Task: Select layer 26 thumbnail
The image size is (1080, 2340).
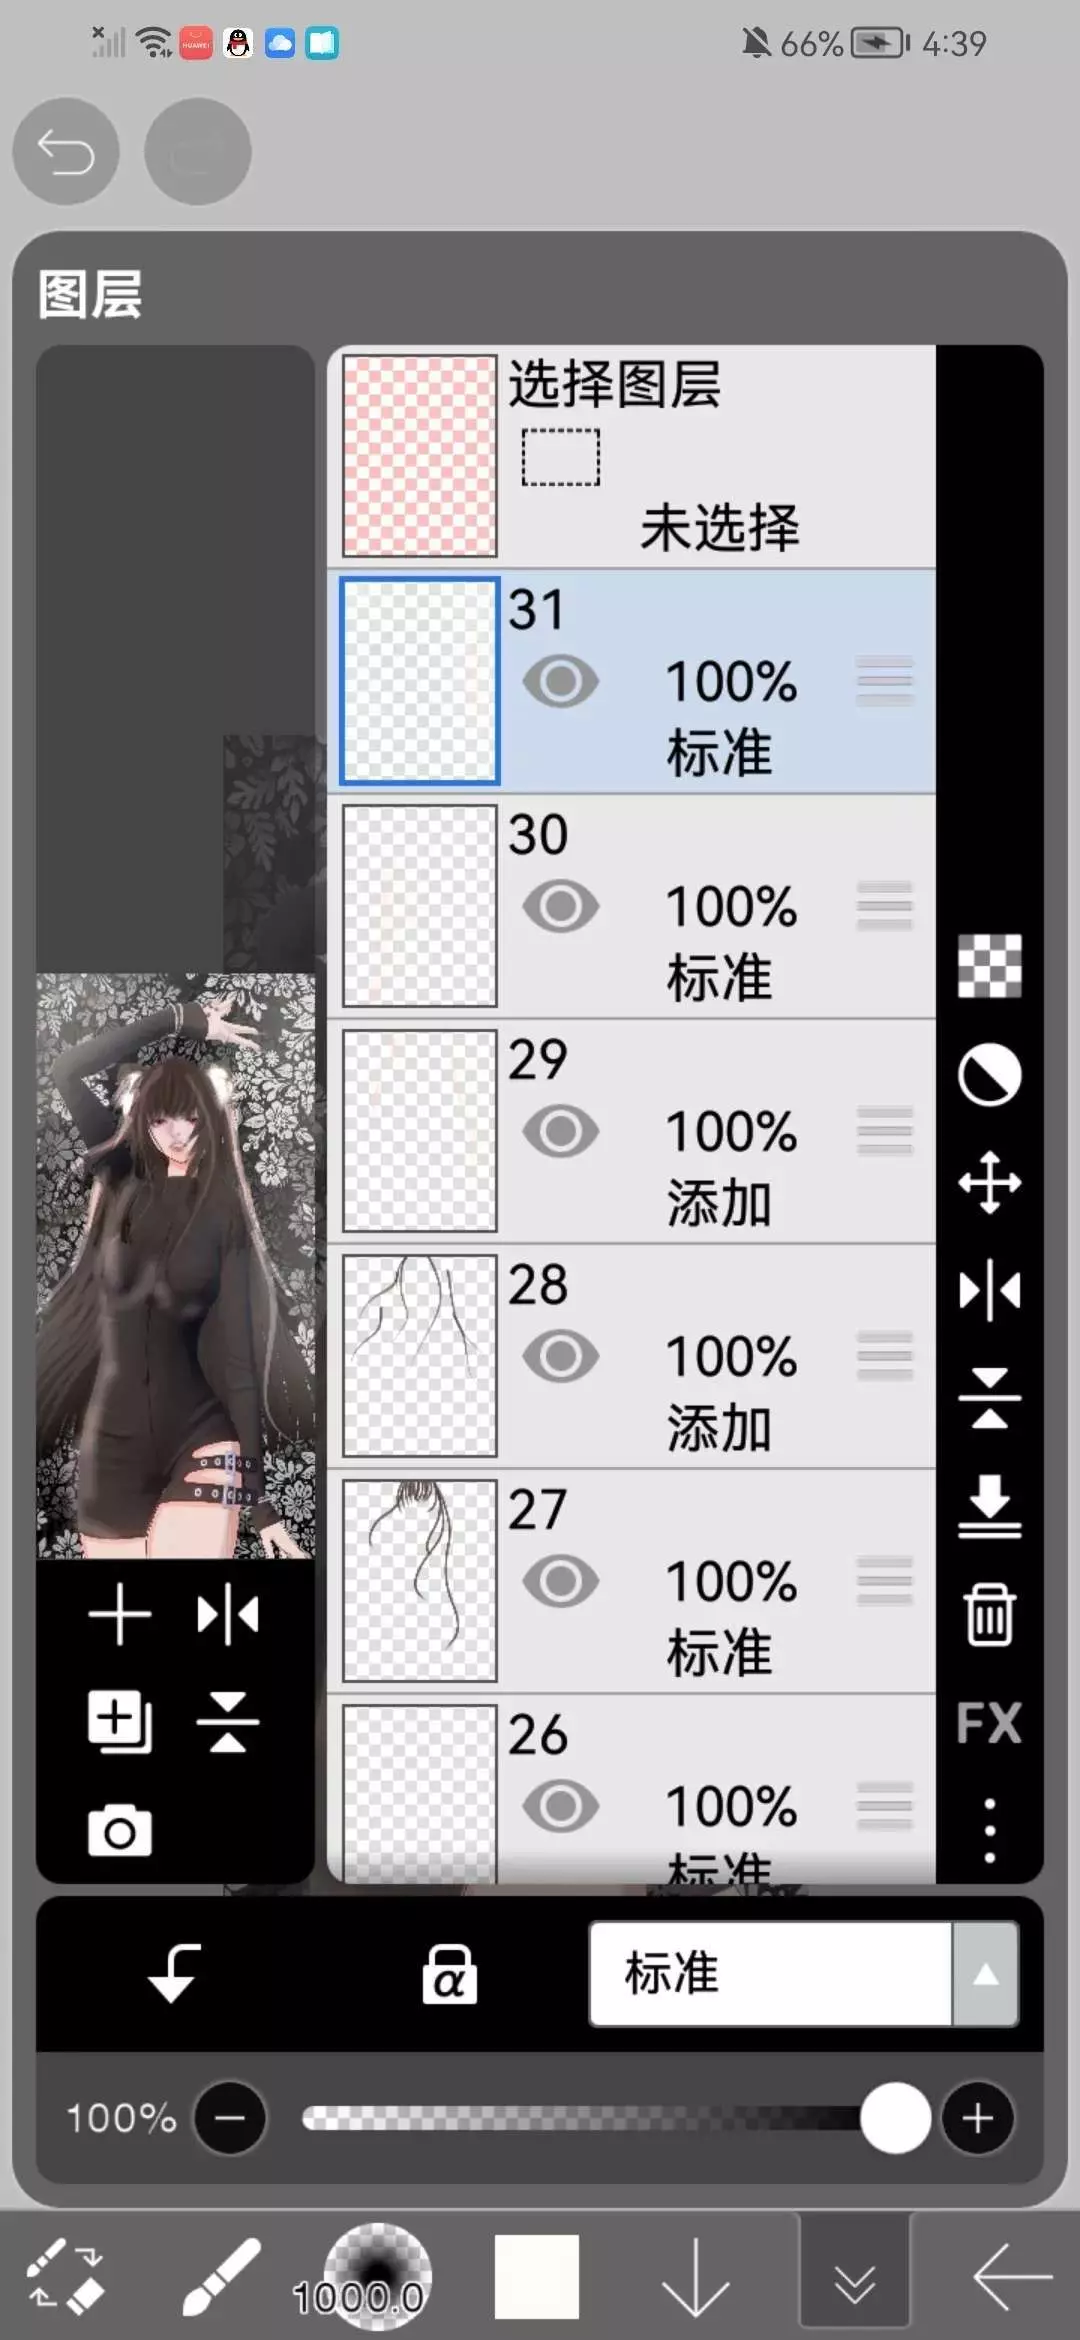Action: click(x=420, y=1795)
